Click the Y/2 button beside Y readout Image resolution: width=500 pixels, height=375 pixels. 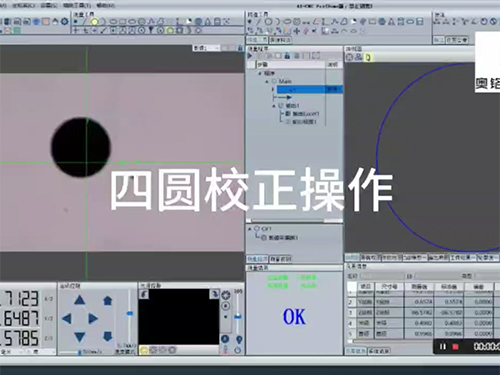[x=49, y=319]
